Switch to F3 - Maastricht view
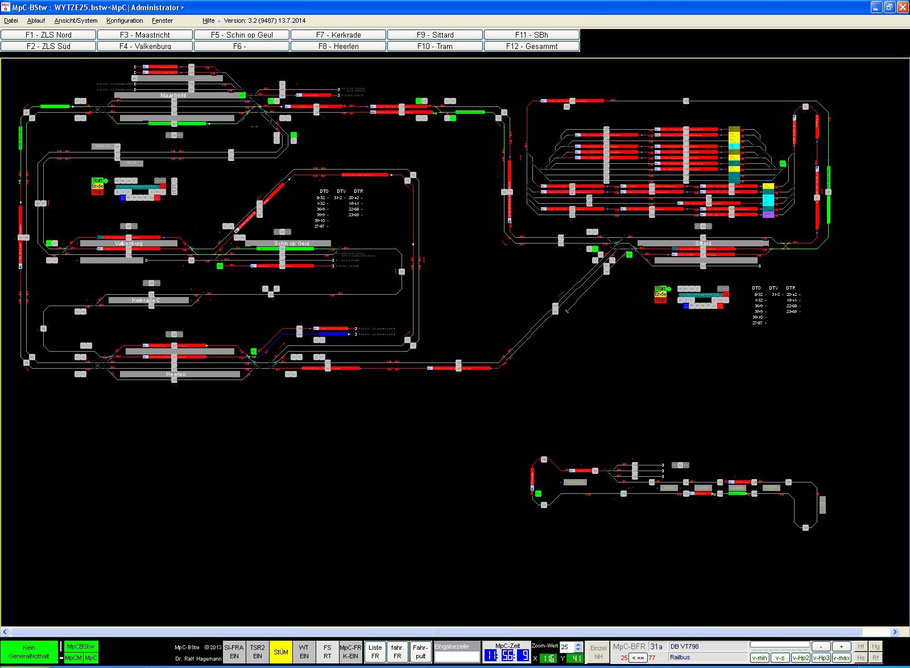Image resolution: width=910 pixels, height=668 pixels. [x=145, y=35]
